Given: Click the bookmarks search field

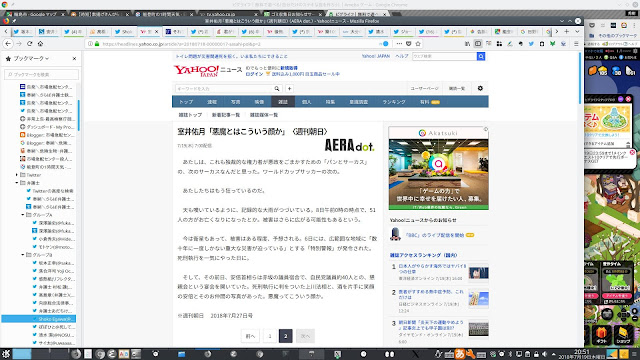Looking at the screenshot, I should (41, 74).
